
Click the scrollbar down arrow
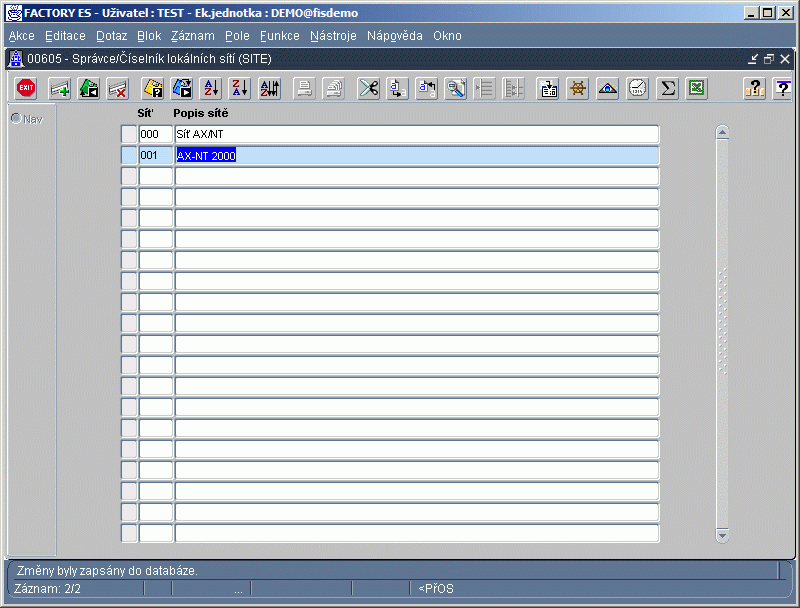click(722, 535)
